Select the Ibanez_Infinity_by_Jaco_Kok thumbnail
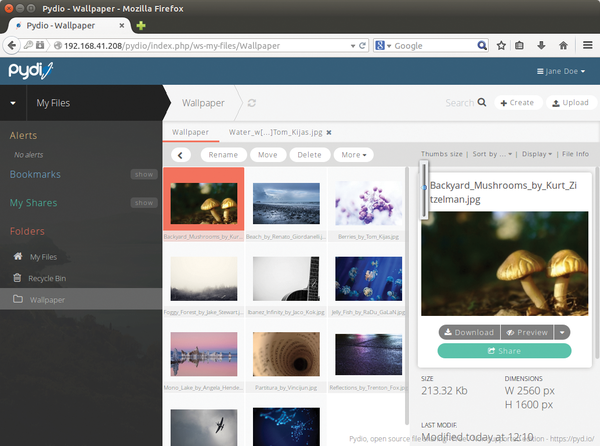 286,279
